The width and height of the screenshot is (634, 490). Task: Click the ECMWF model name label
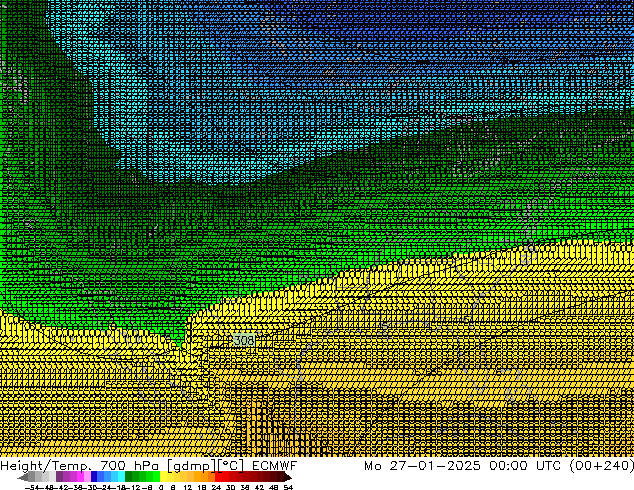click(x=275, y=466)
